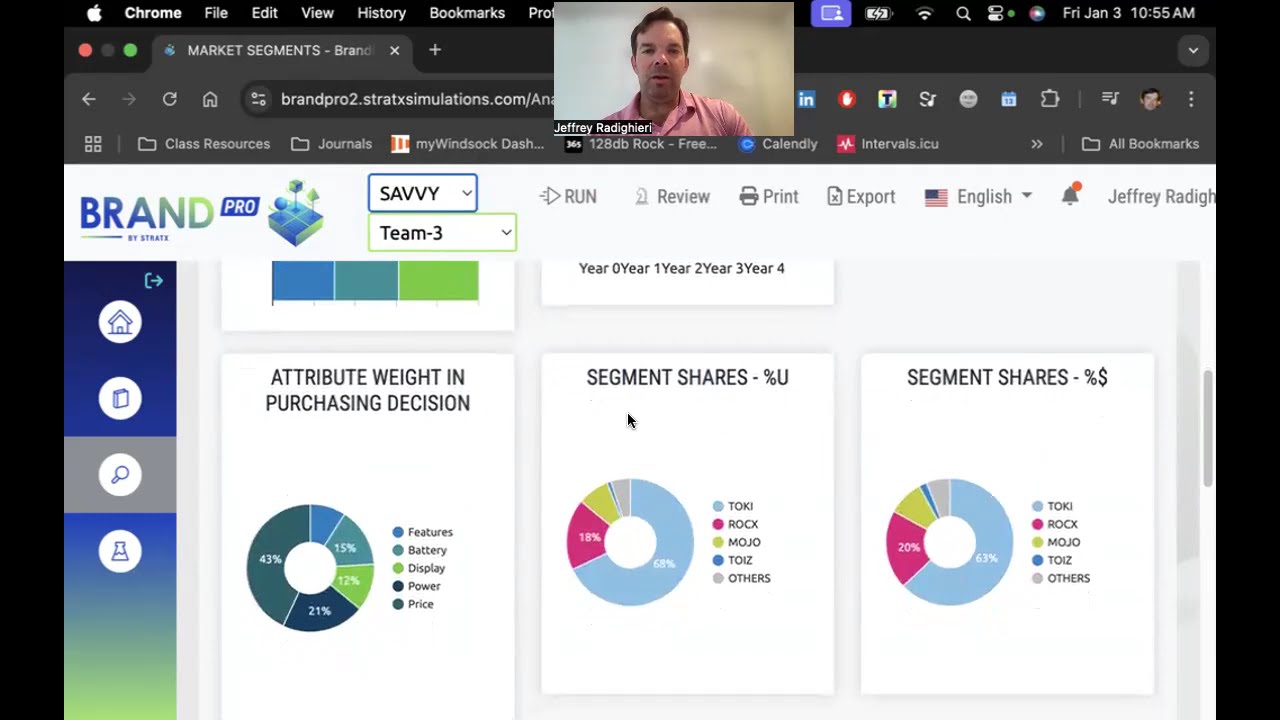The image size is (1280, 720).
Task: Open the History menu
Action: 381,13
